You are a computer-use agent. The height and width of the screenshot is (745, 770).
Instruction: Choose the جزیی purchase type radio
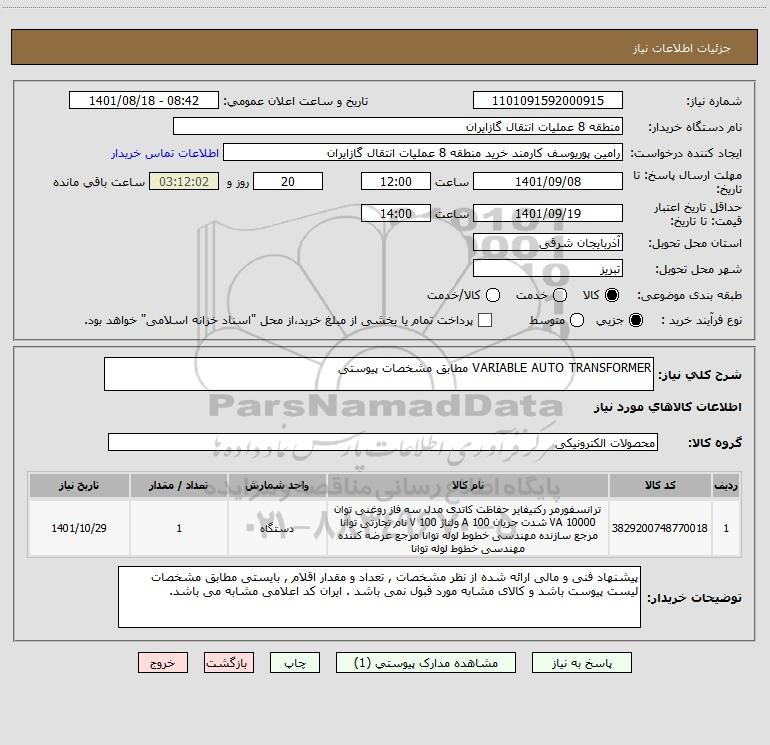(635, 321)
